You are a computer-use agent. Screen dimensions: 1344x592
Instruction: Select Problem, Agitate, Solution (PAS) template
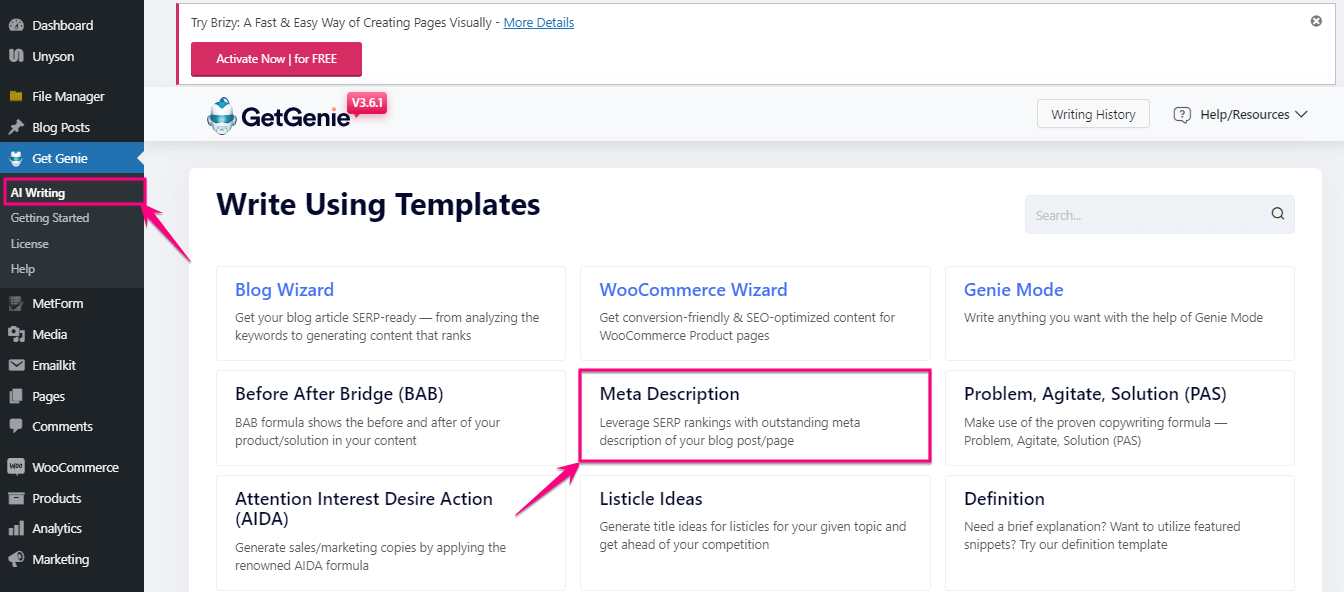(1120, 418)
